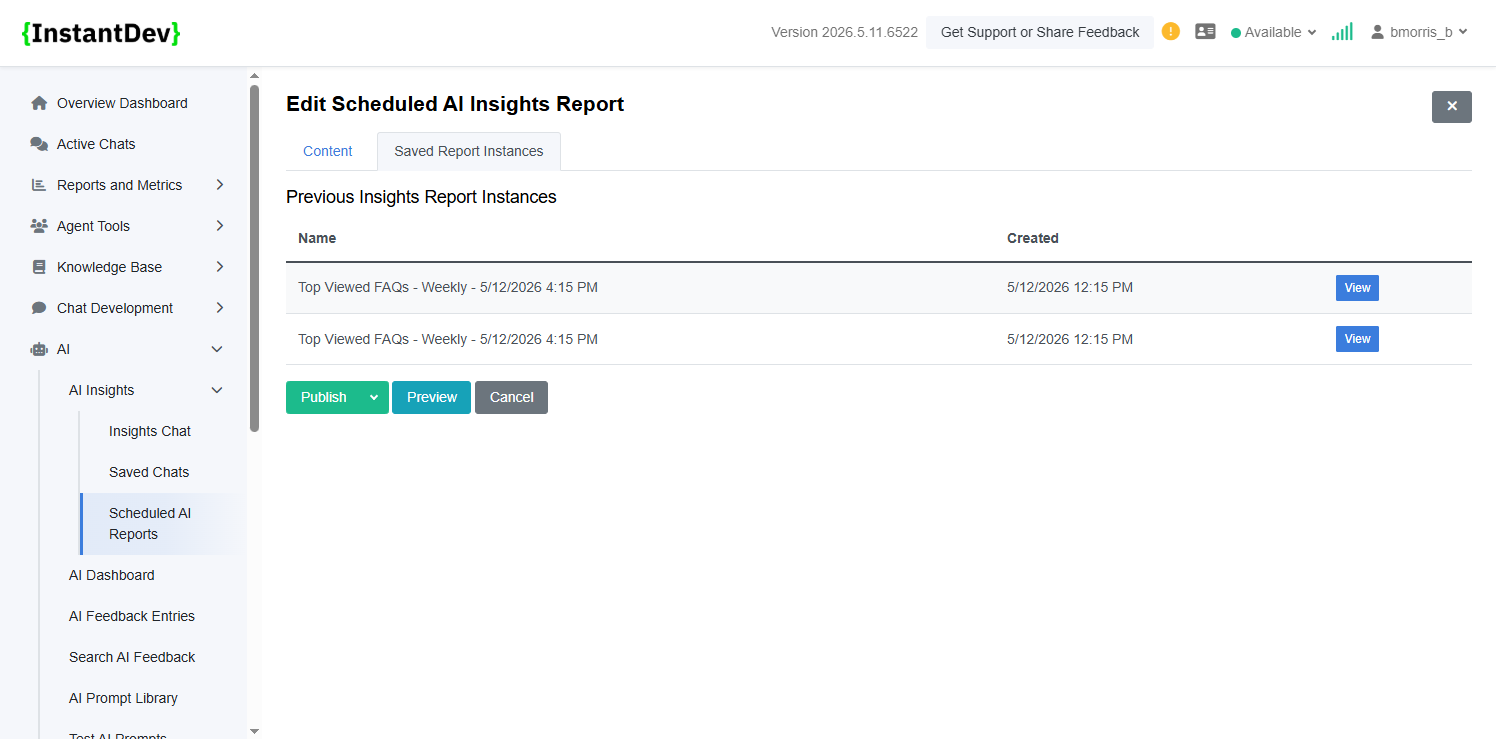Click the Cancel button
This screenshot has height=739, width=1496.
pos(511,397)
